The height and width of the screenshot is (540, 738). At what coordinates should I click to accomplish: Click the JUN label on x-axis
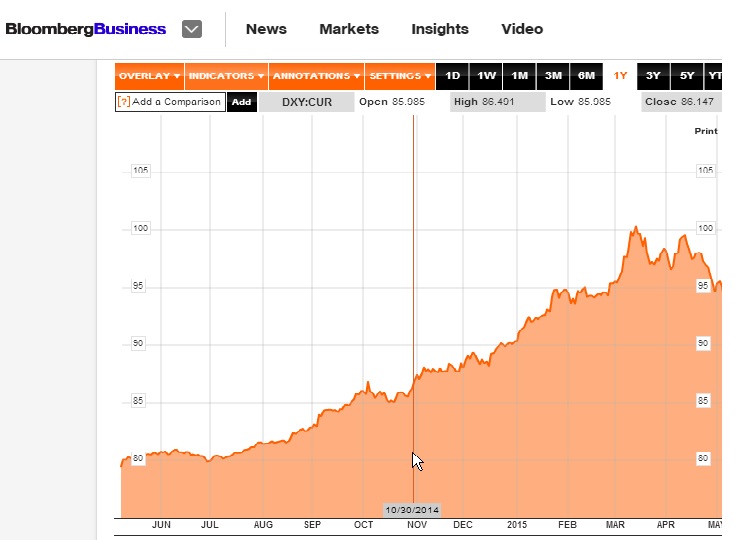click(161, 524)
